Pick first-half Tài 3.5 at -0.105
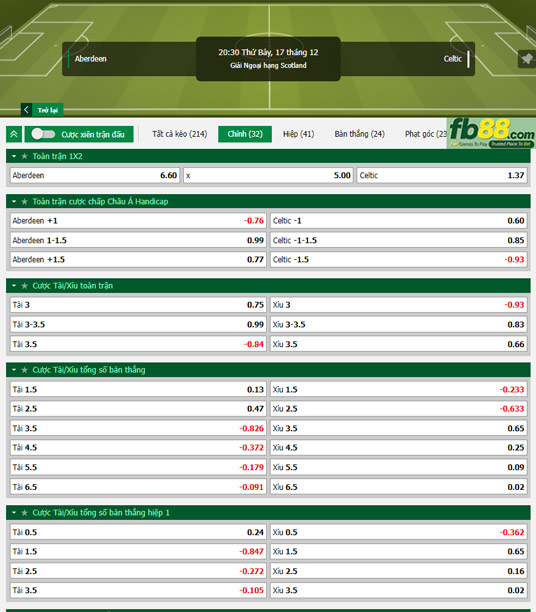 [x=138, y=591]
